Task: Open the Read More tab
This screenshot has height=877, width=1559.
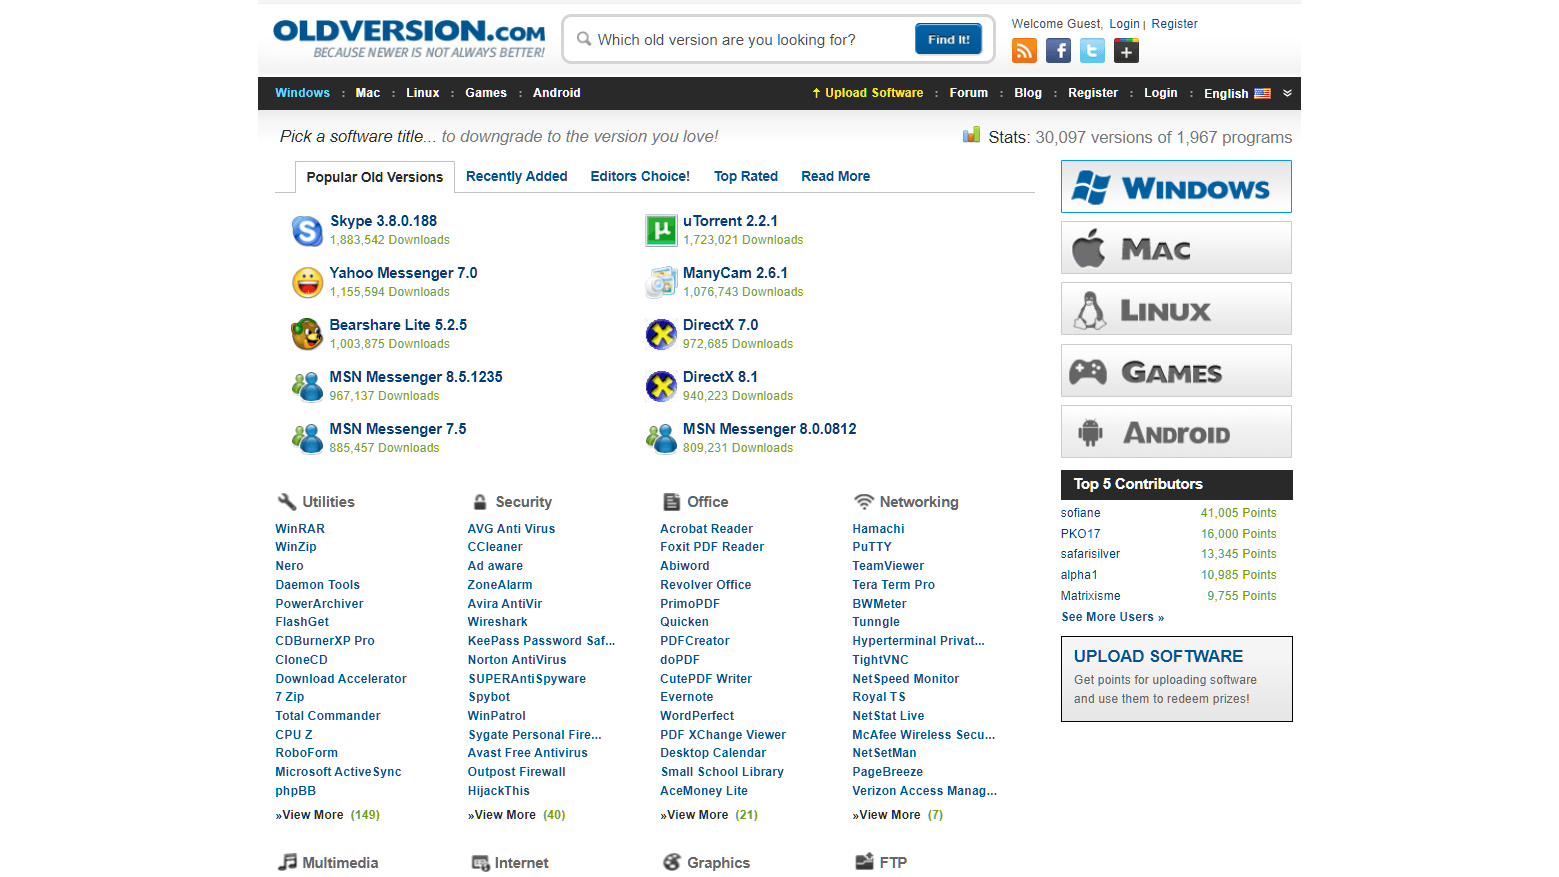Action: pyautogui.click(x=836, y=176)
